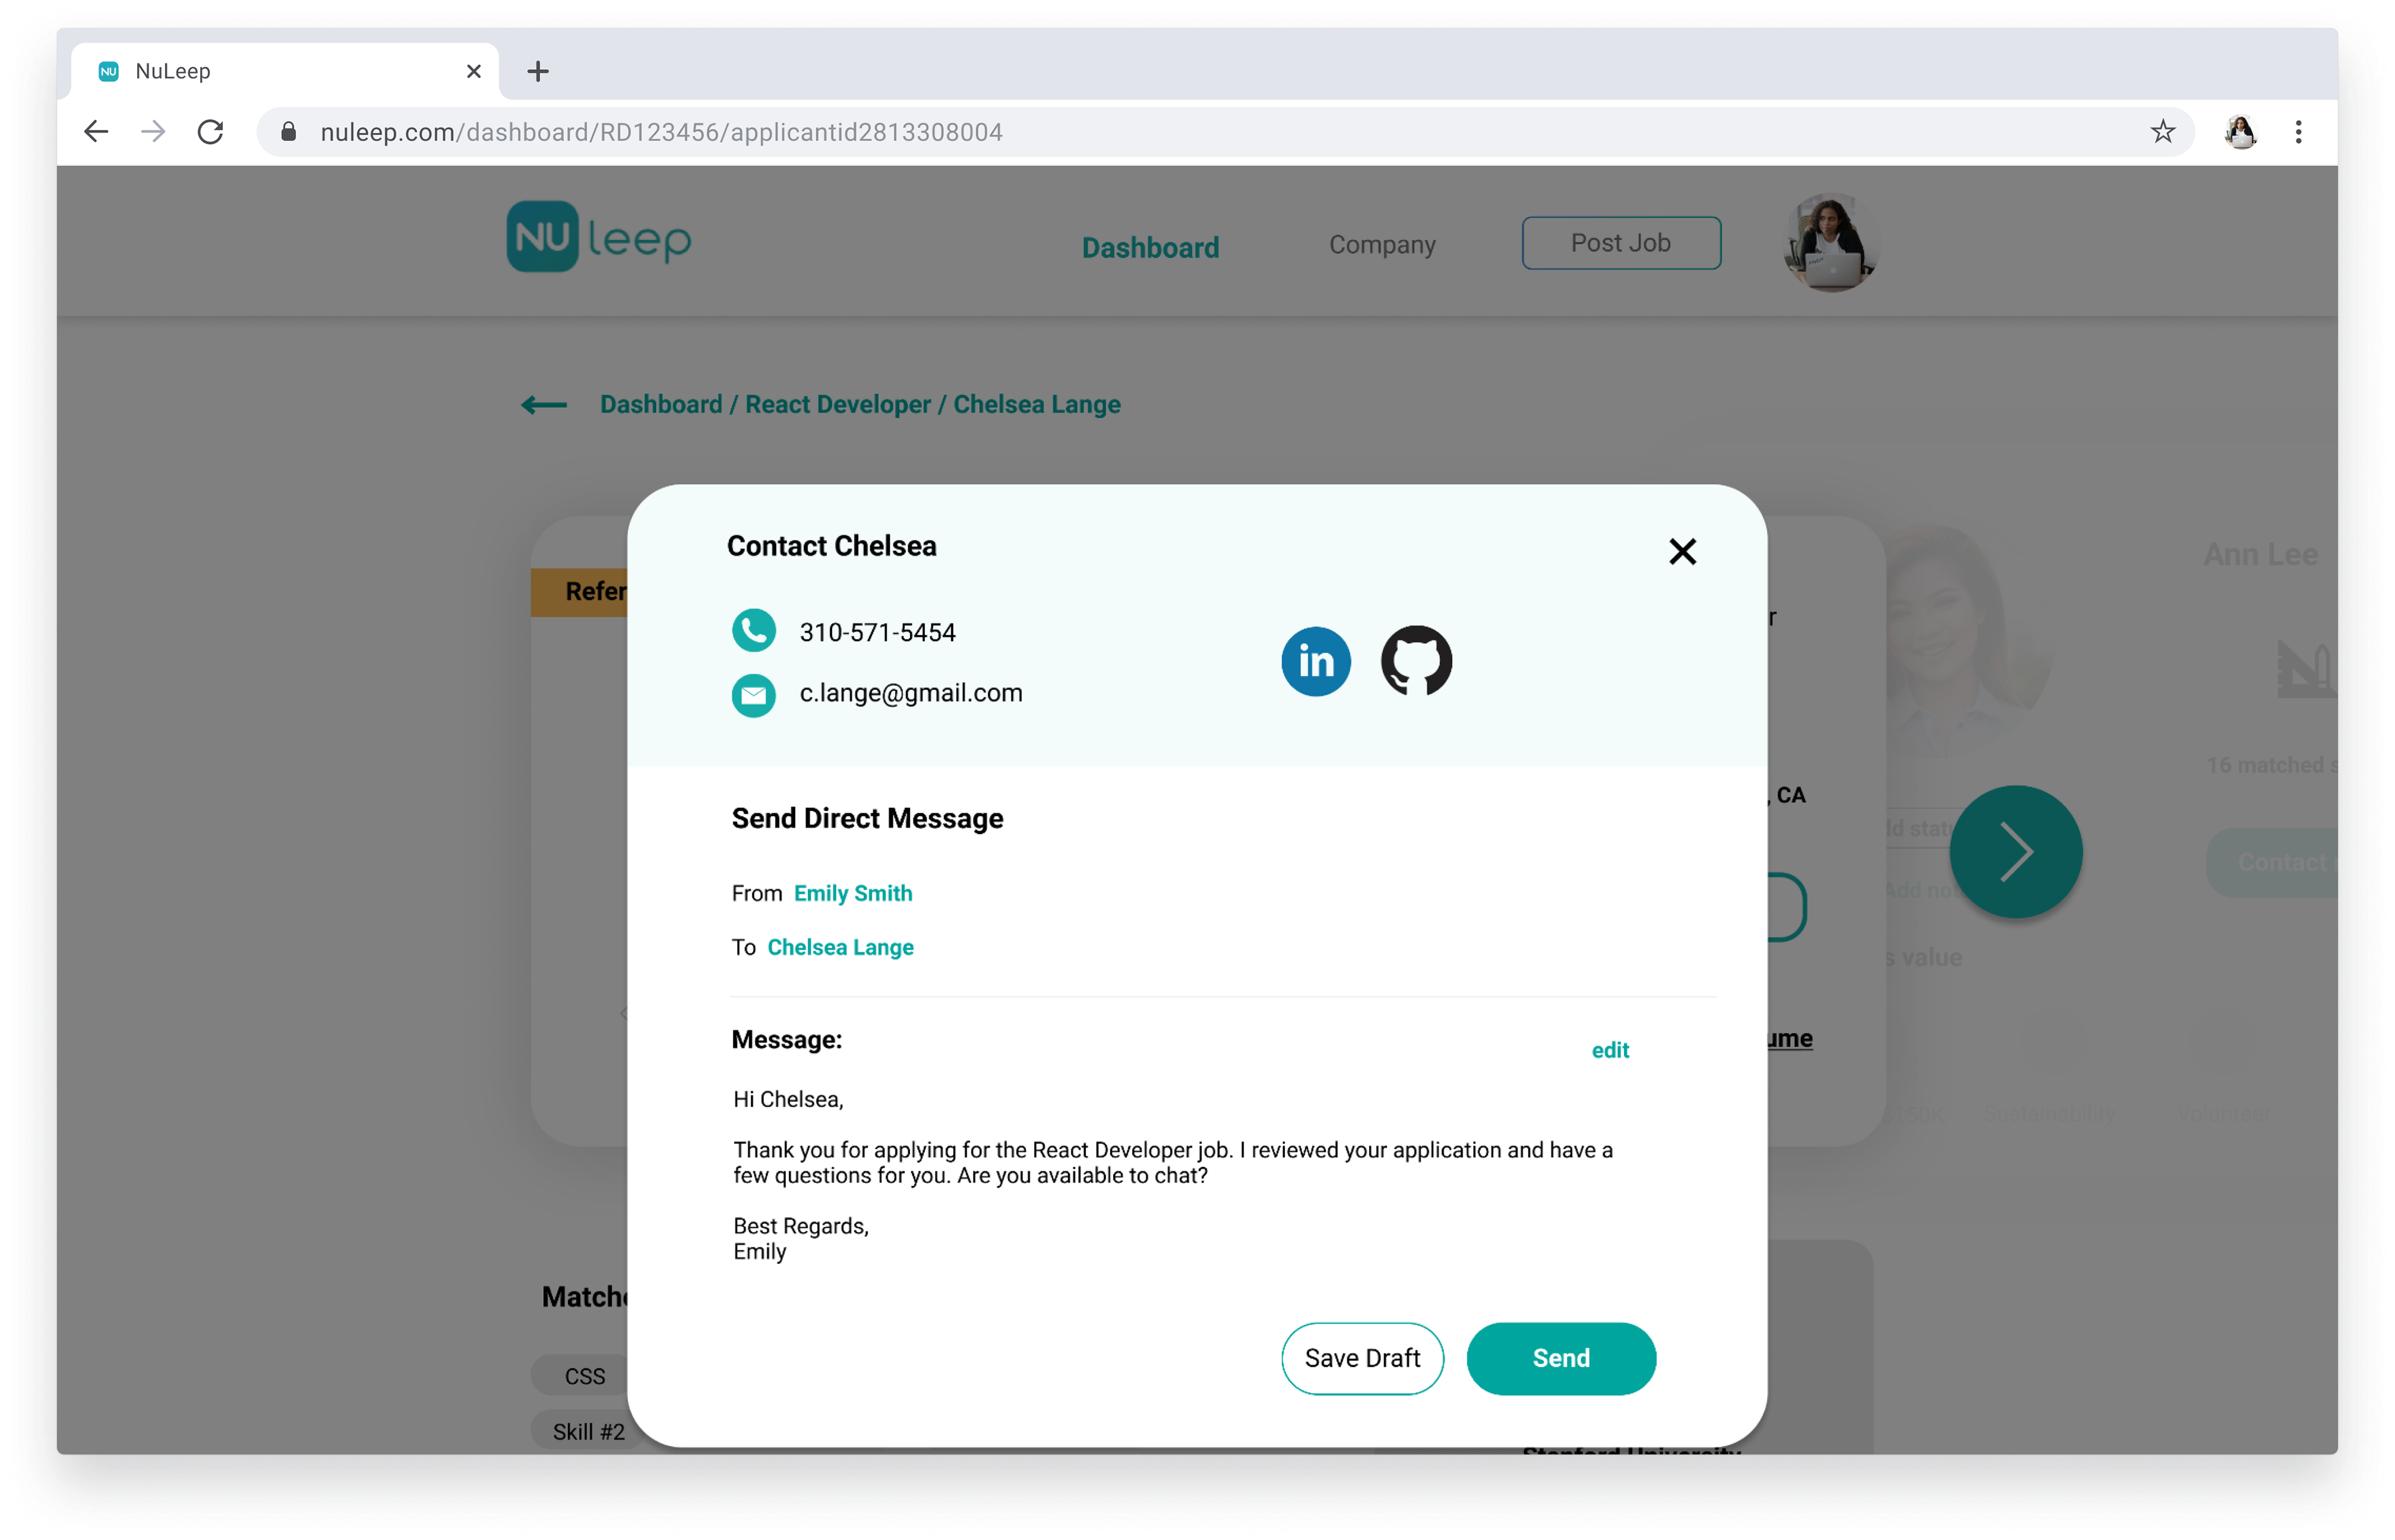The width and height of the screenshot is (2395, 1540).
Task: Go to Dashboard in the breadcrumb
Action: [661, 404]
